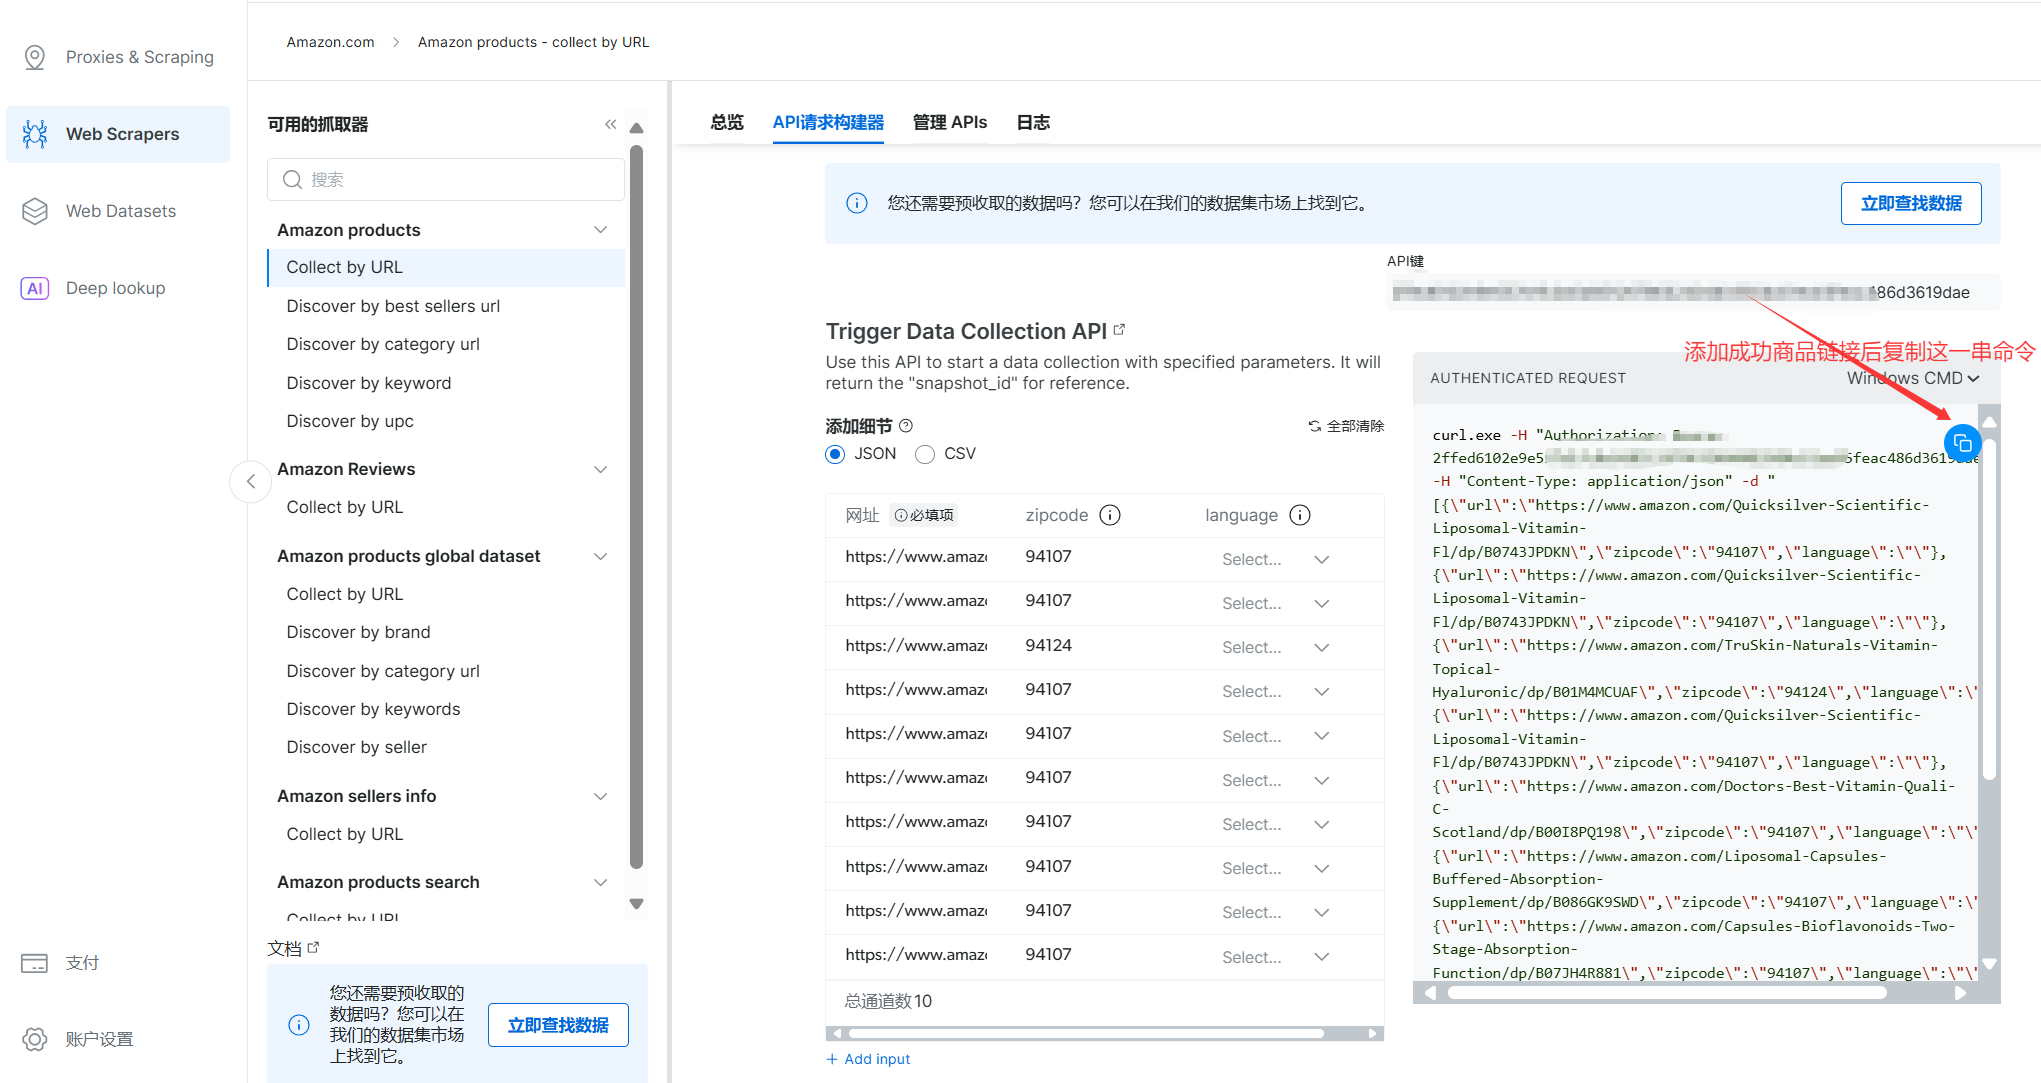
Task: Open 账户设置 gear icon
Action: click(35, 1039)
